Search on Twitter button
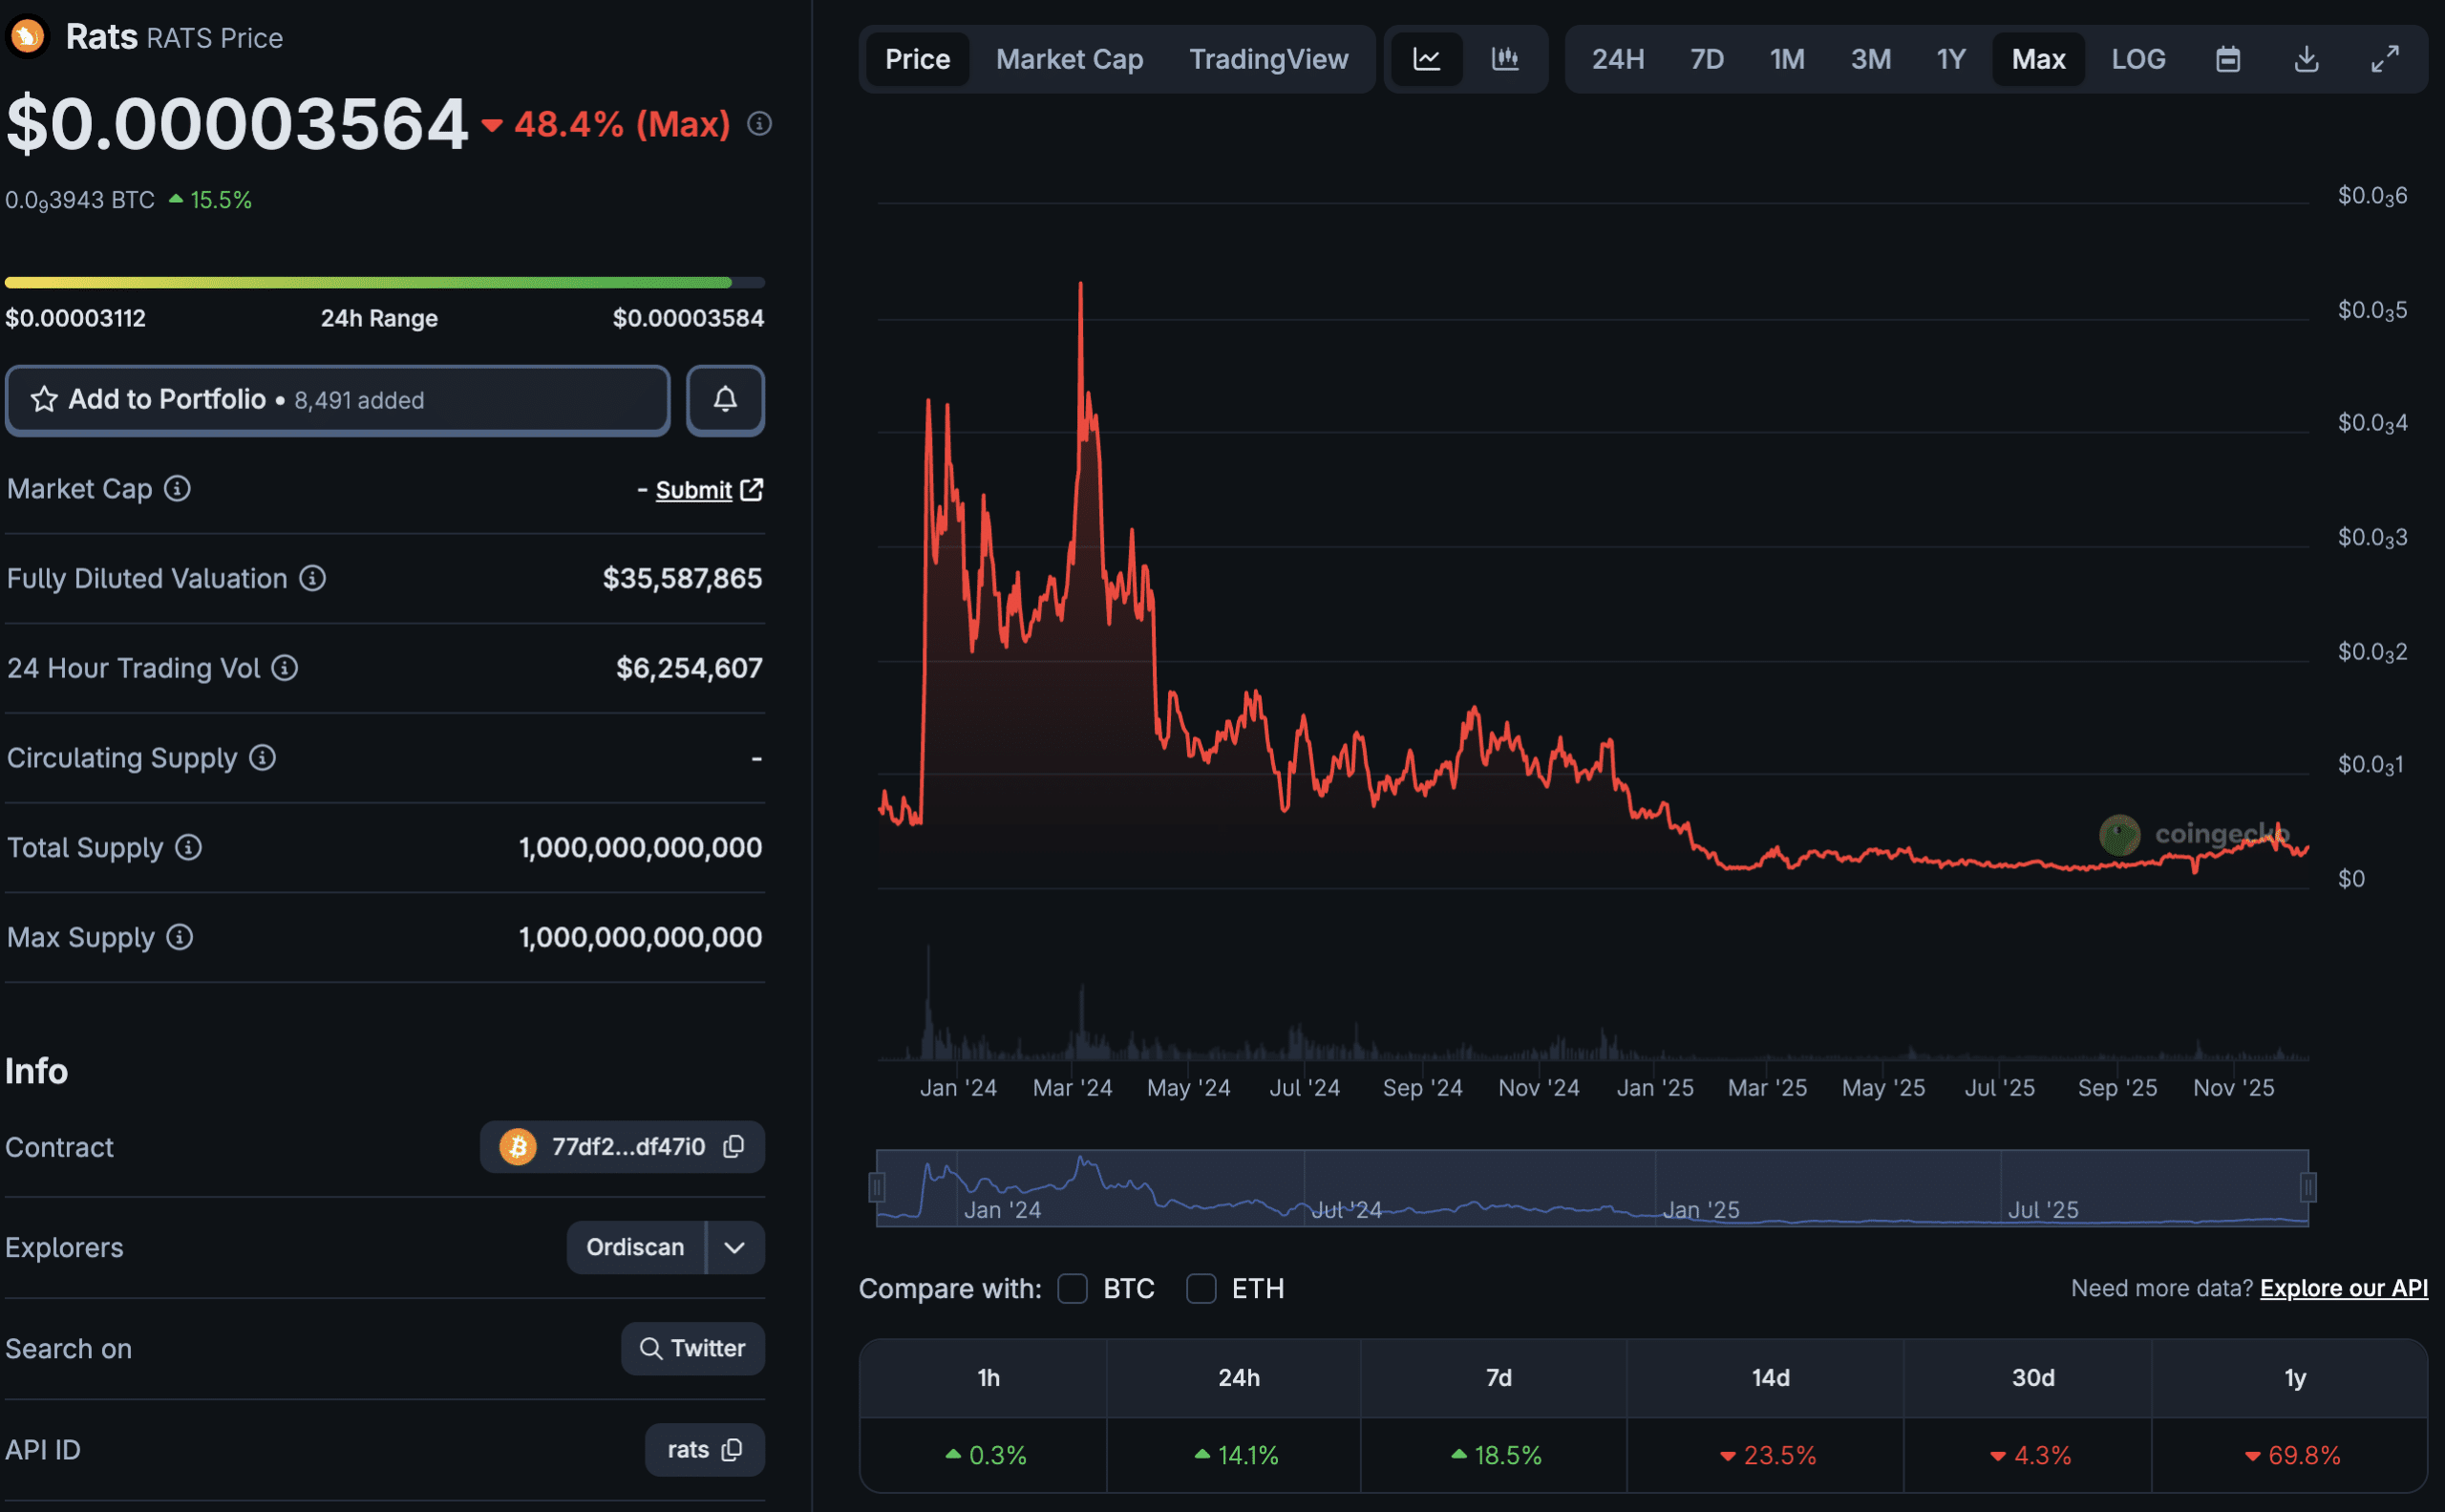 [x=692, y=1348]
